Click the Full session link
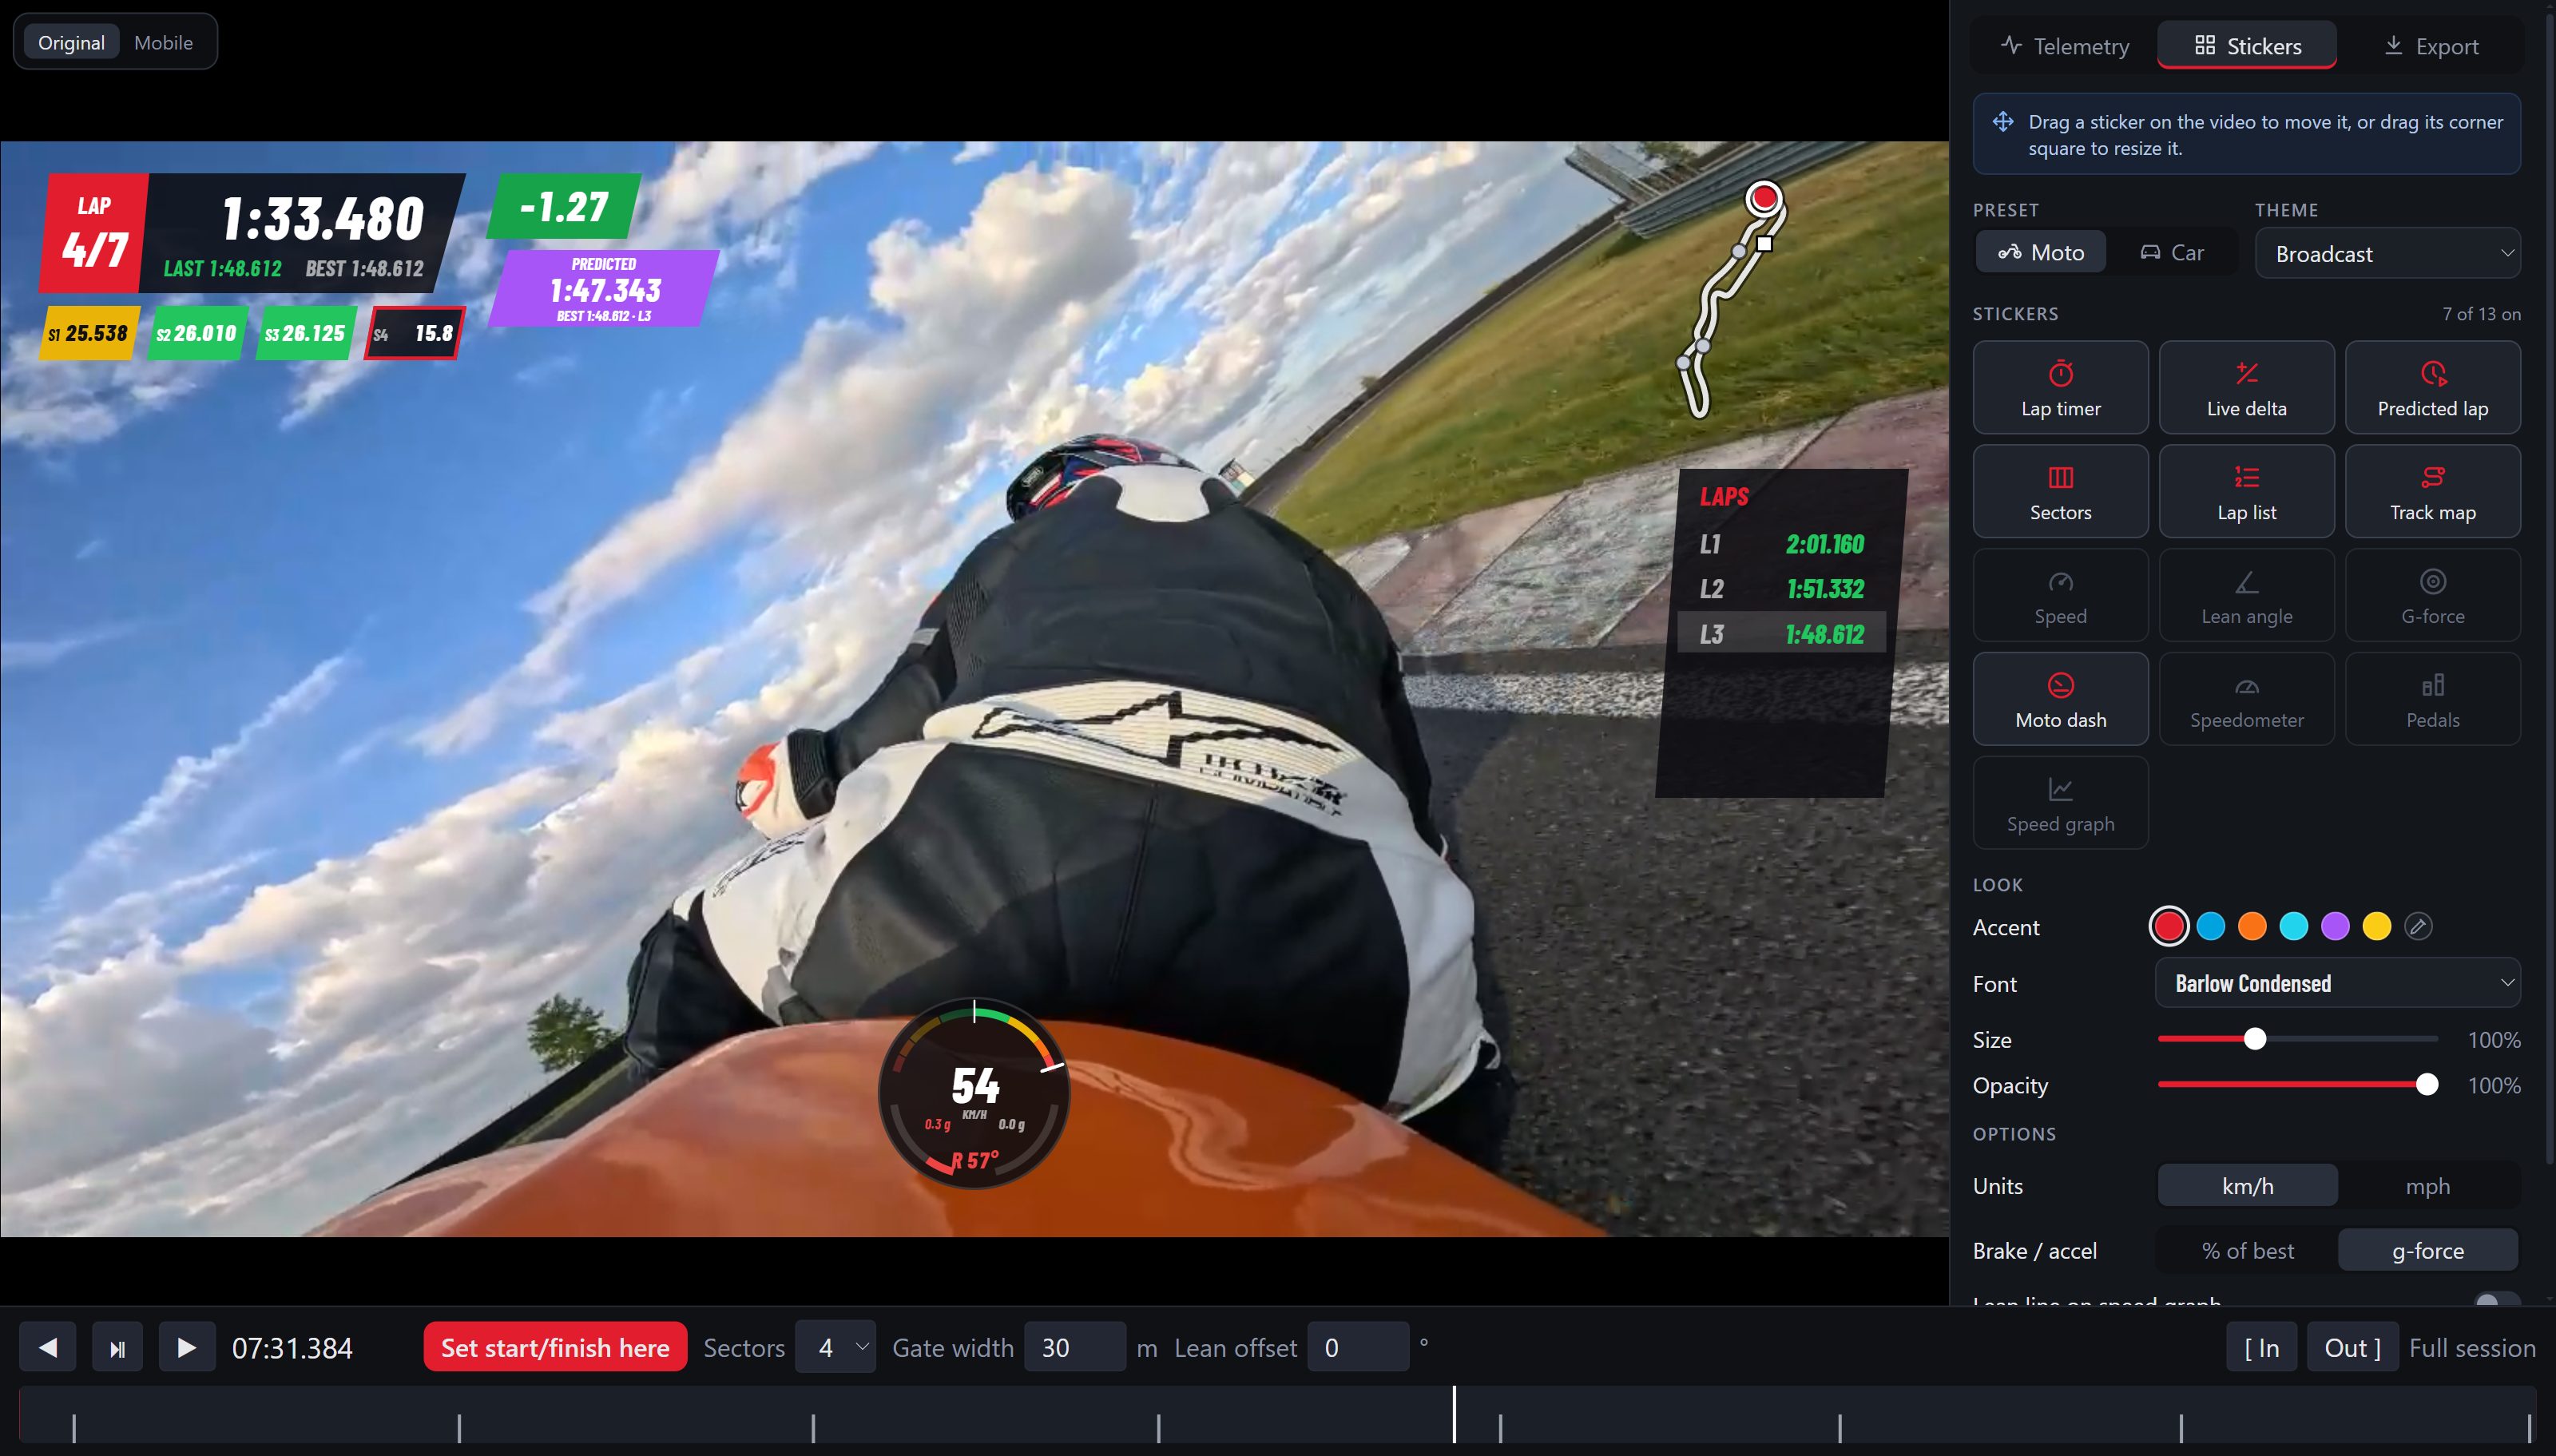Screen dimensions: 2556x1456 tap(2471, 1347)
